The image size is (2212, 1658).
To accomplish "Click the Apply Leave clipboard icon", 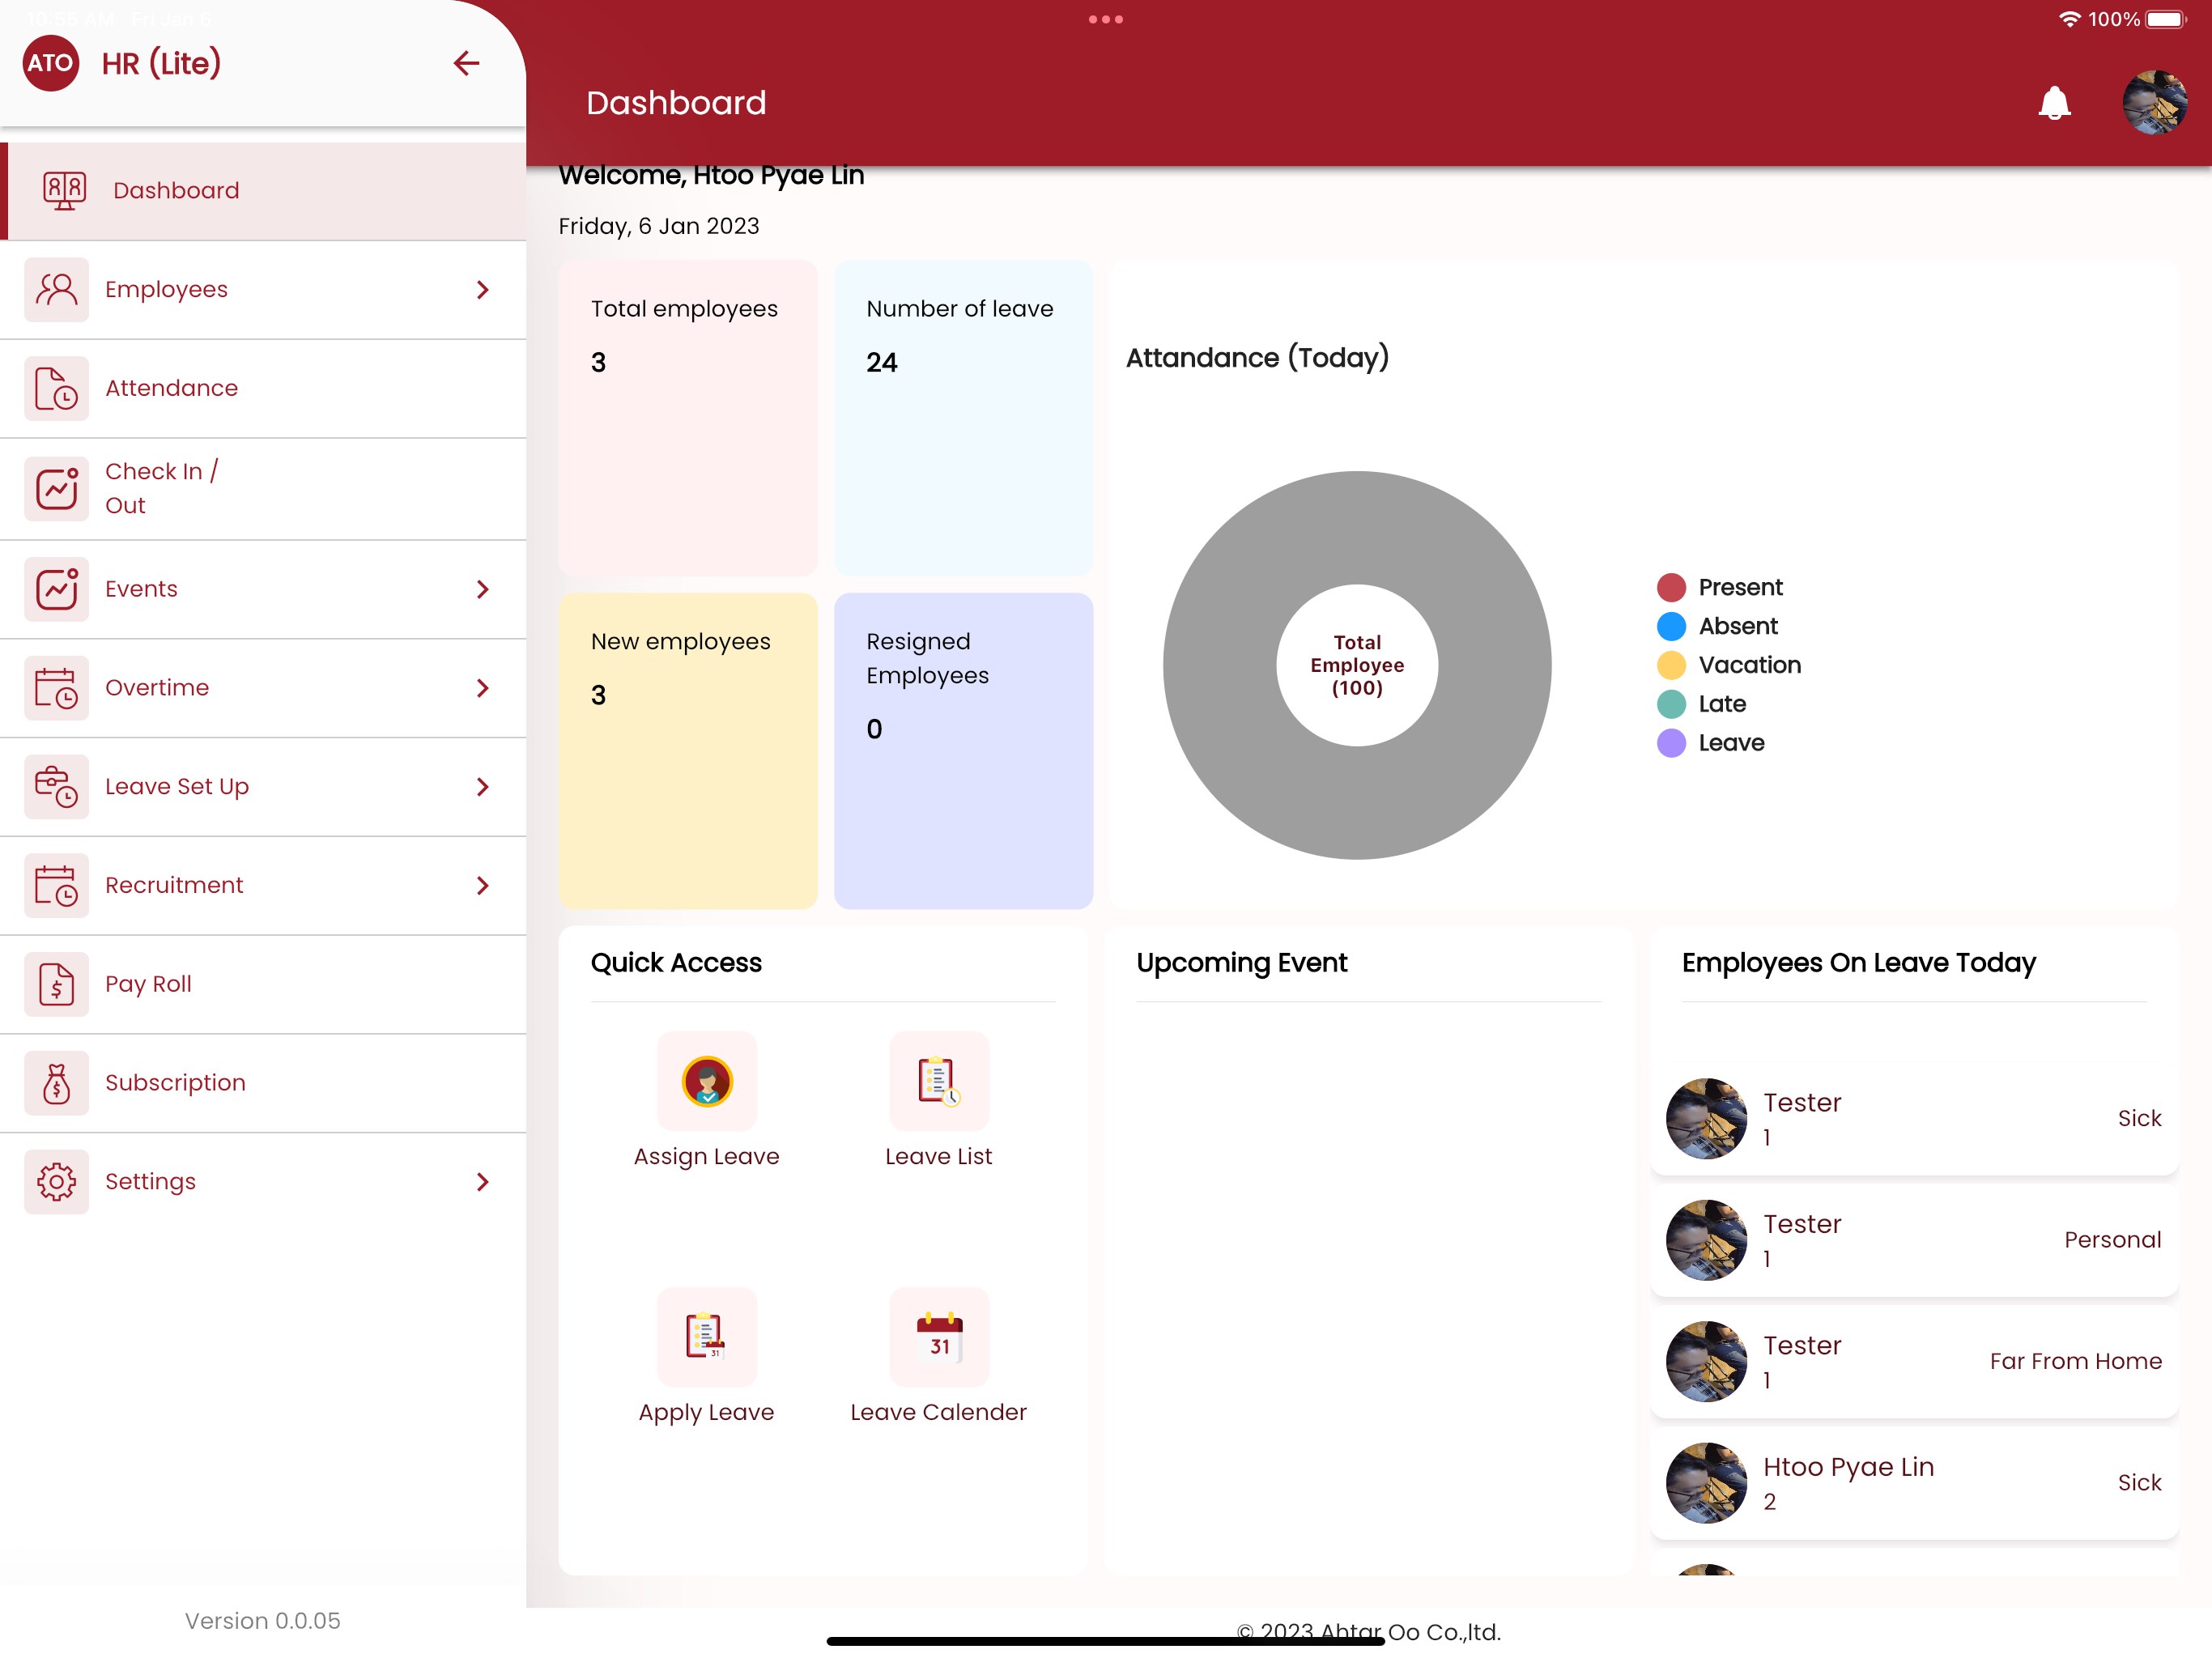I will click(706, 1336).
